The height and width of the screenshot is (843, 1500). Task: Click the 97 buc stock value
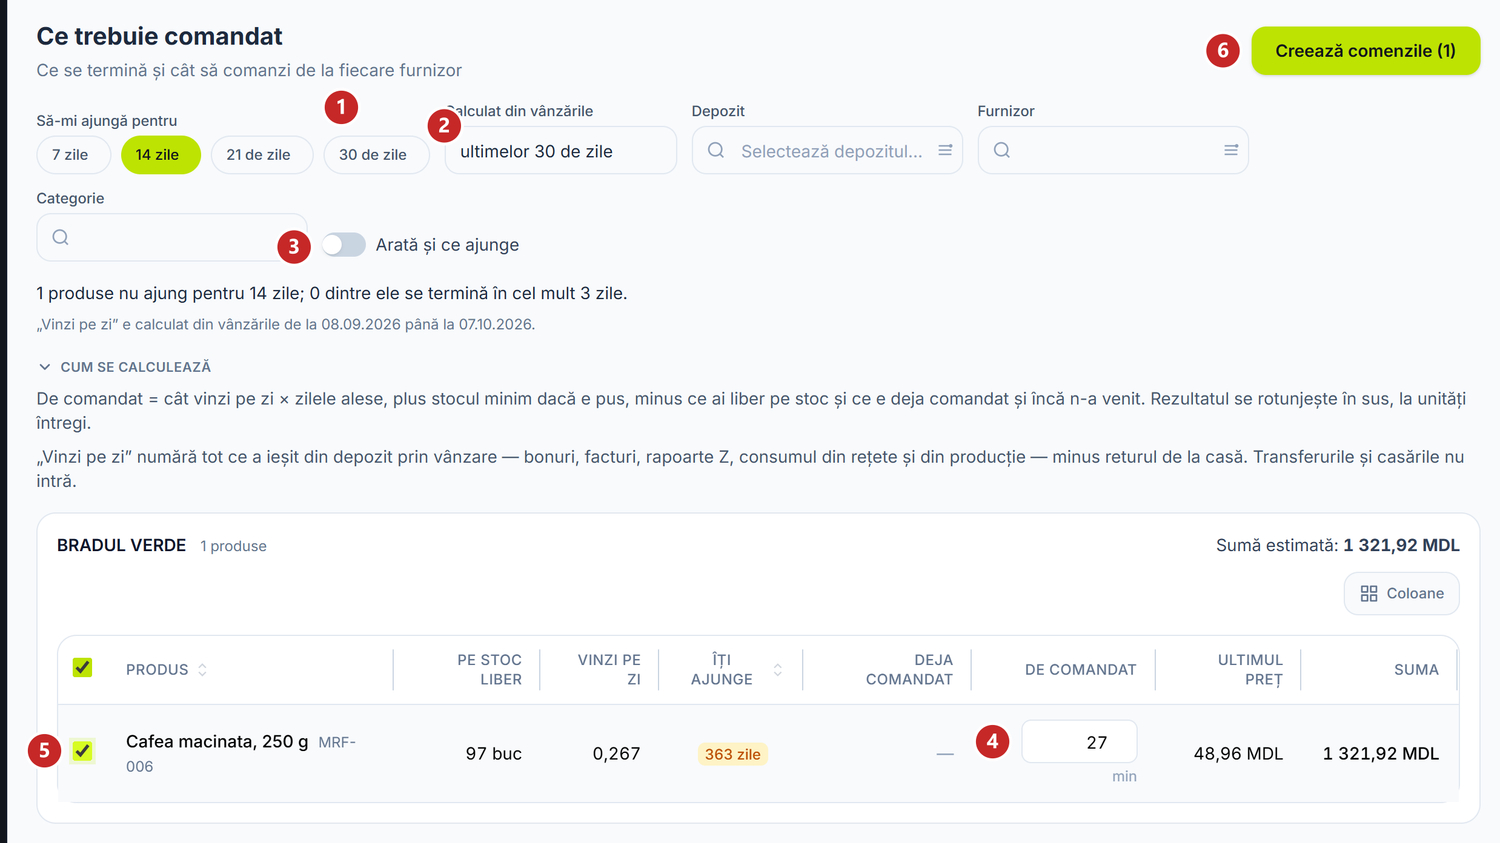coord(493,754)
